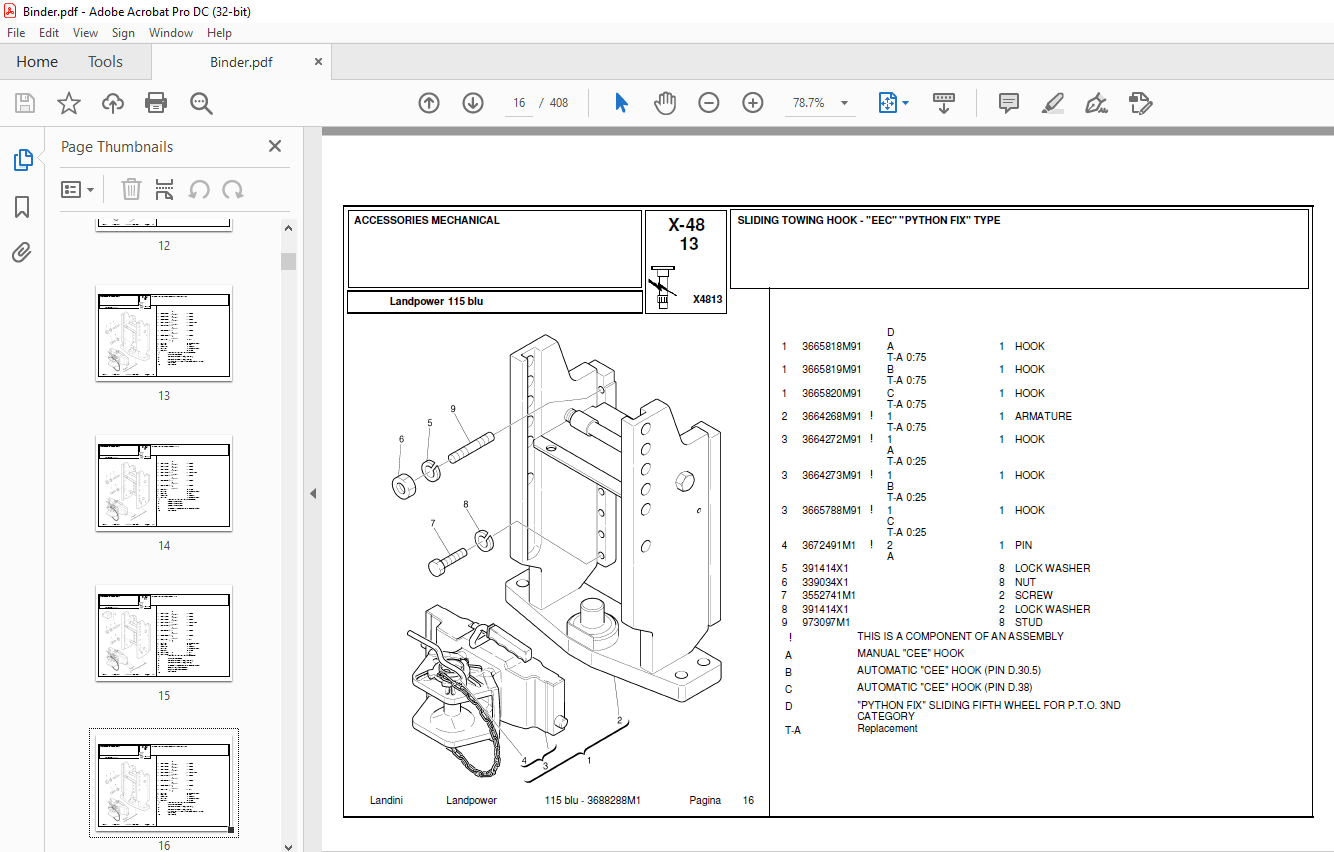Activate the hand pan tool
The width and height of the screenshot is (1334, 852).
[x=665, y=103]
